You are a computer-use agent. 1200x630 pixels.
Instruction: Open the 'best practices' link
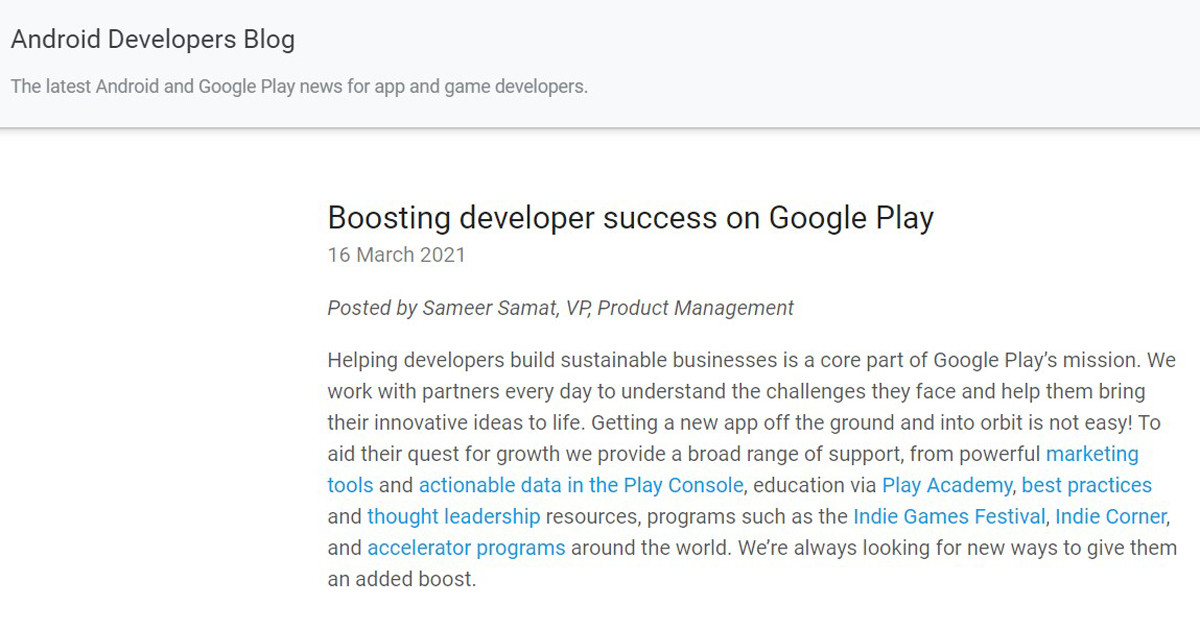tap(1087, 486)
